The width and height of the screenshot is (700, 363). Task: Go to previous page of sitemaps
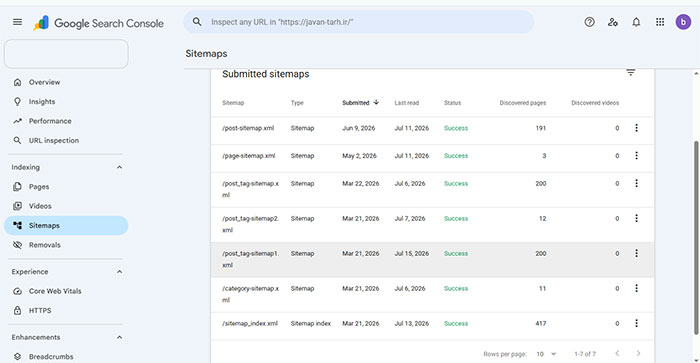(617, 354)
